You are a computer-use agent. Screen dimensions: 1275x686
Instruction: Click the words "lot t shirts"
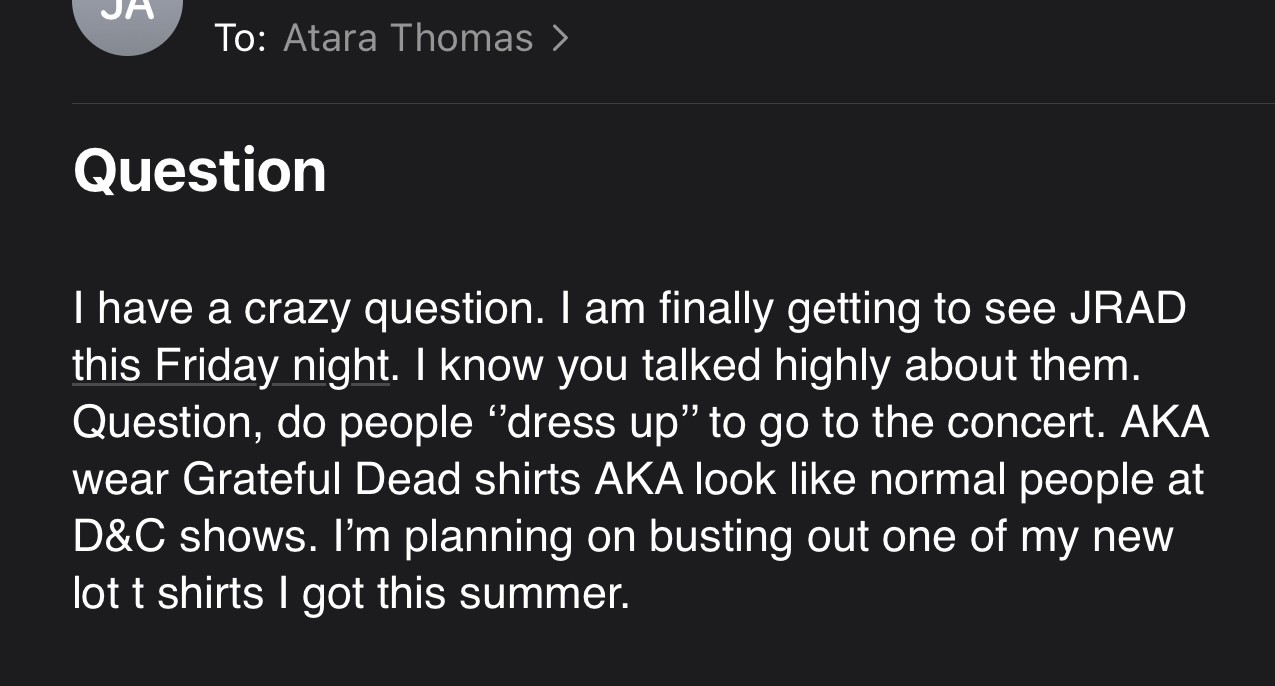click(x=169, y=594)
